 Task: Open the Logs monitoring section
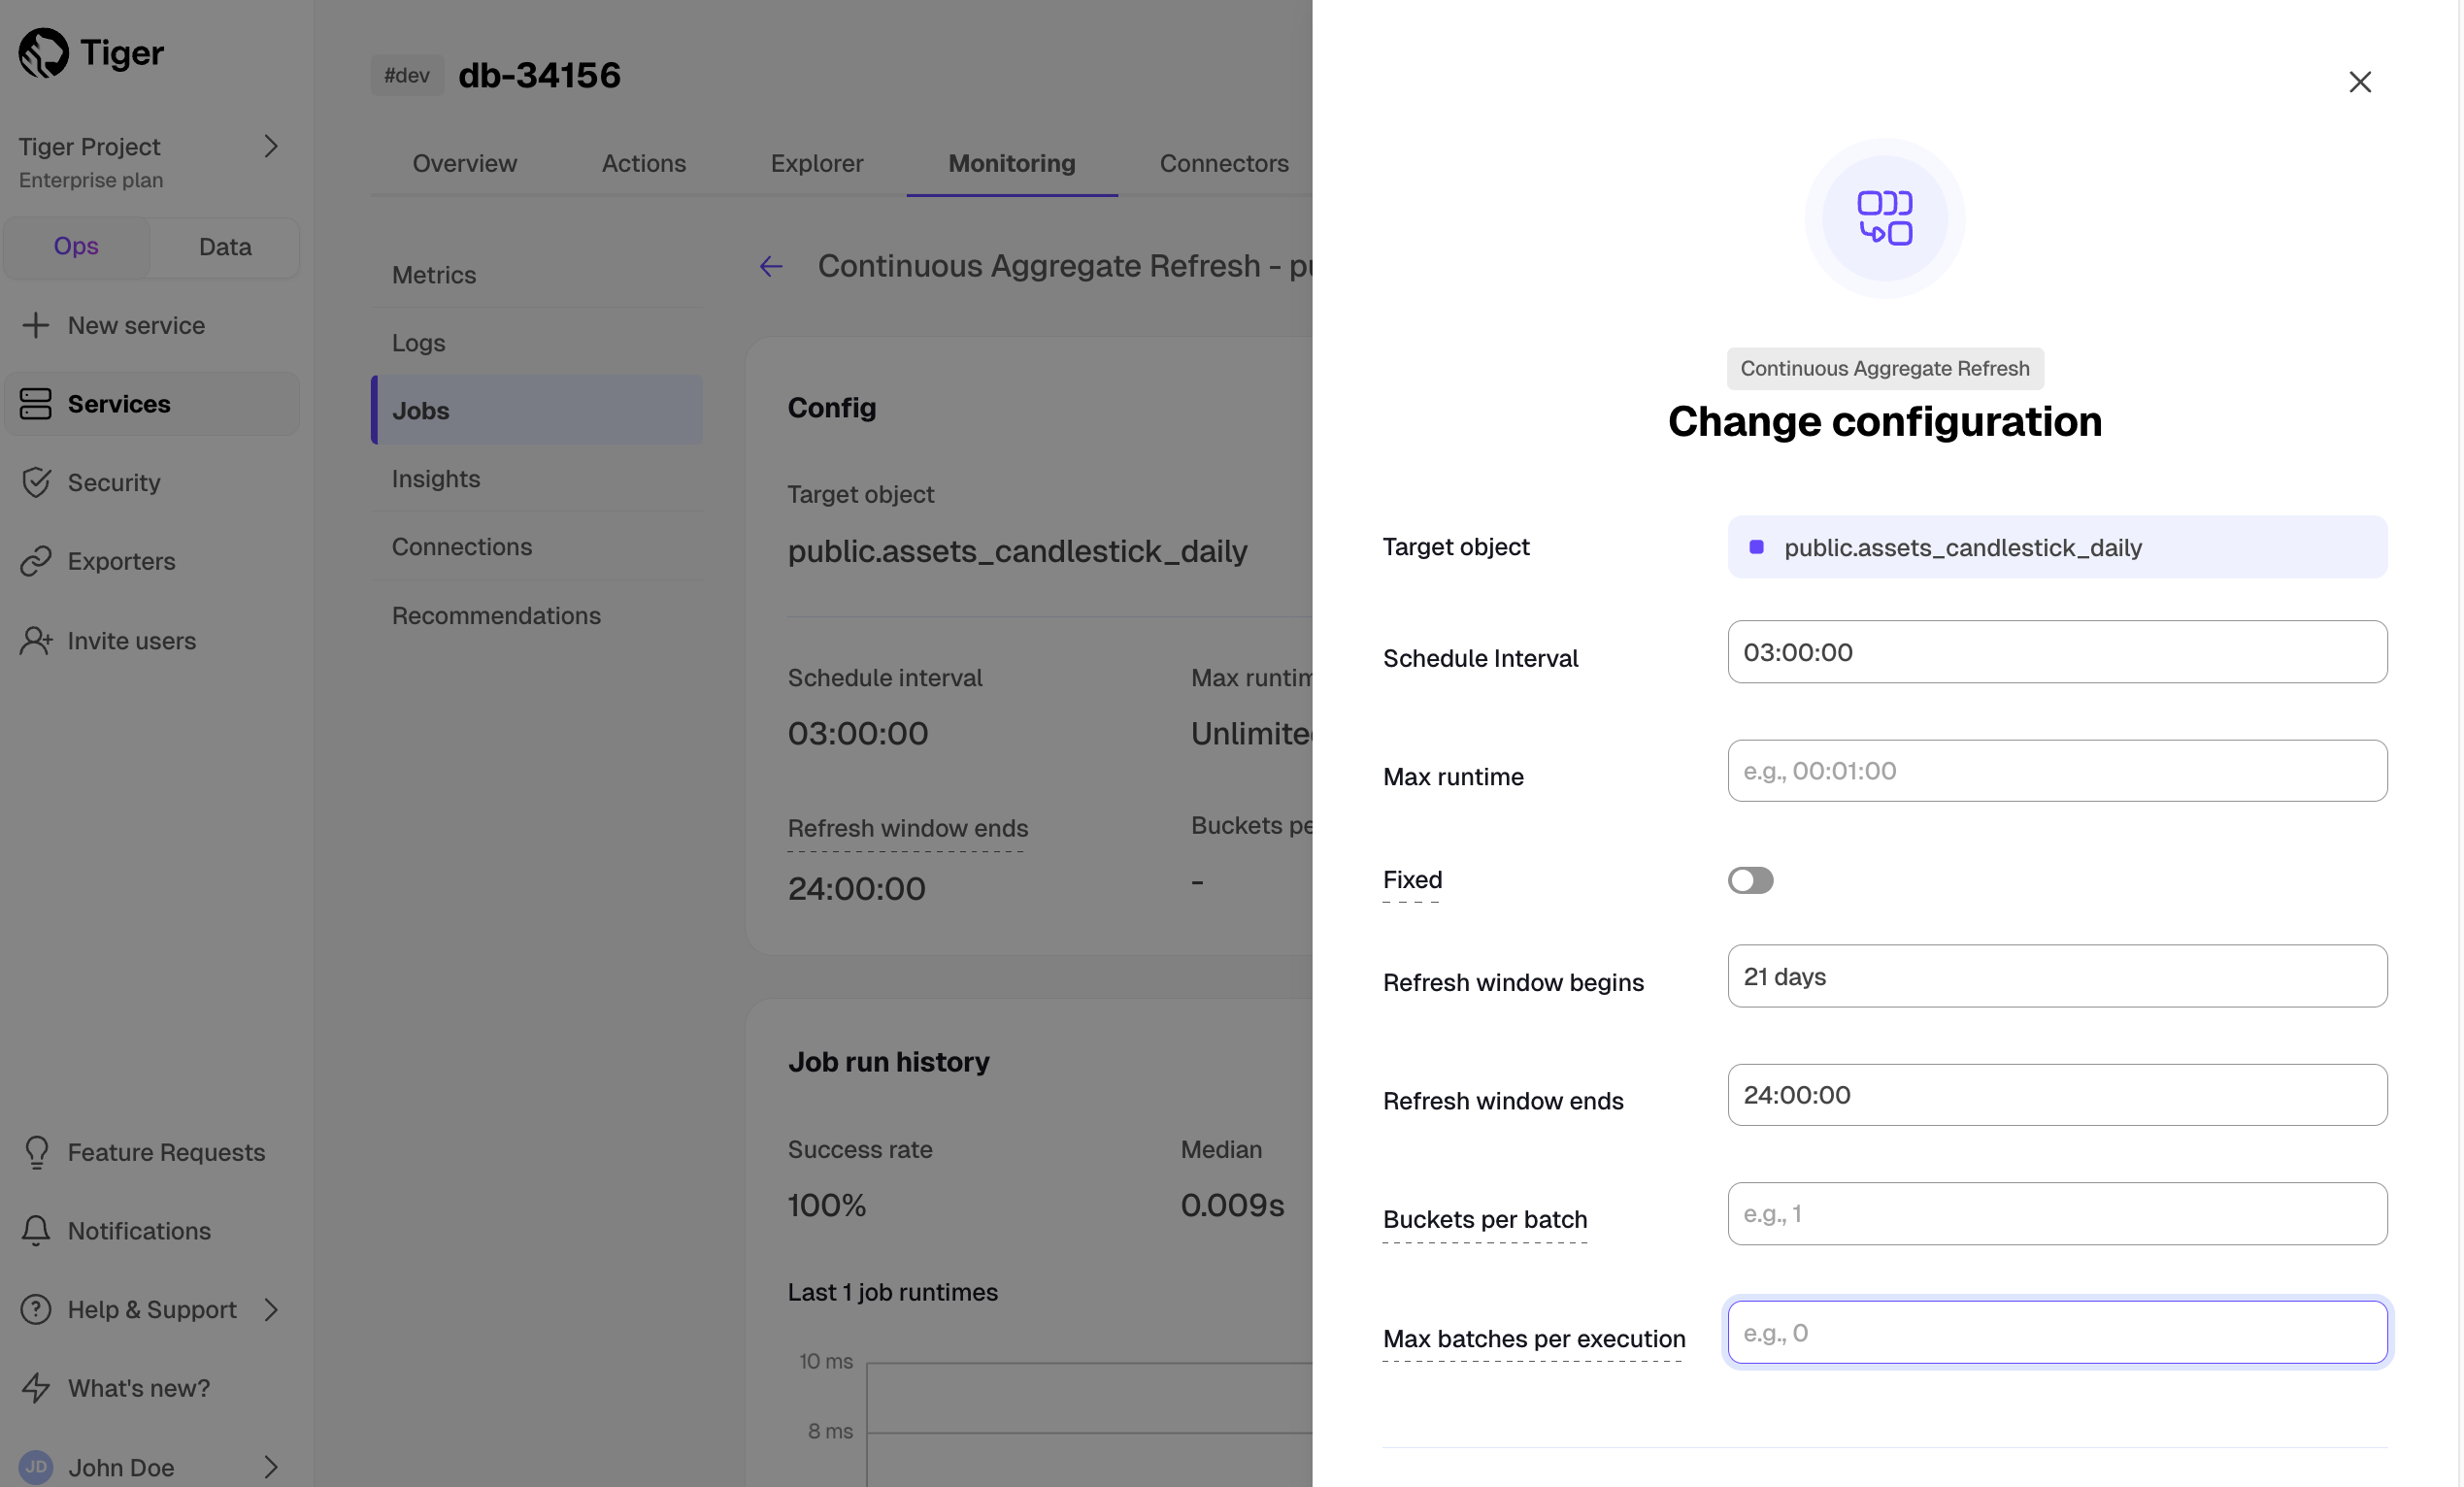tap(419, 343)
